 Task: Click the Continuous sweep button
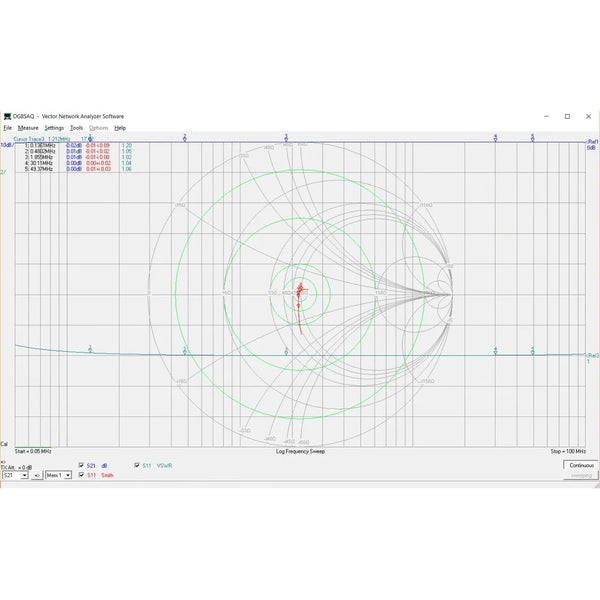[x=580, y=465]
